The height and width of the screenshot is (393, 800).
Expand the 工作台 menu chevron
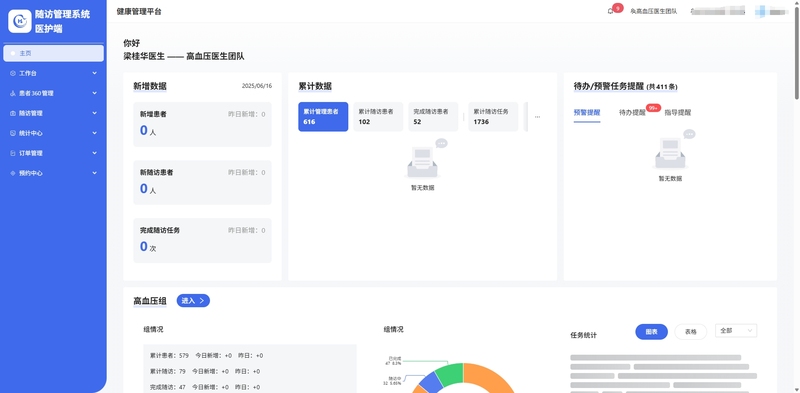tap(94, 73)
